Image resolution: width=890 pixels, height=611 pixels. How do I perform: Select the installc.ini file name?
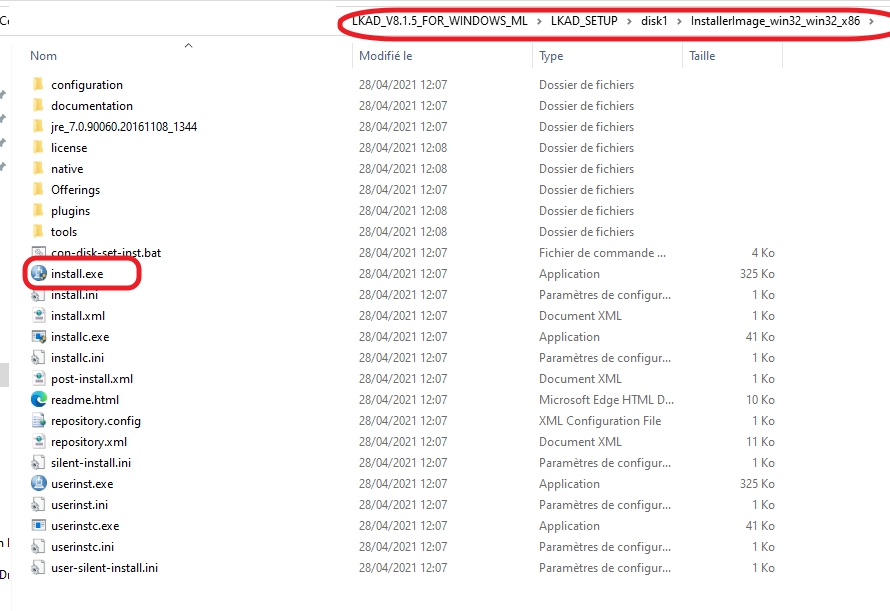[x=77, y=358]
